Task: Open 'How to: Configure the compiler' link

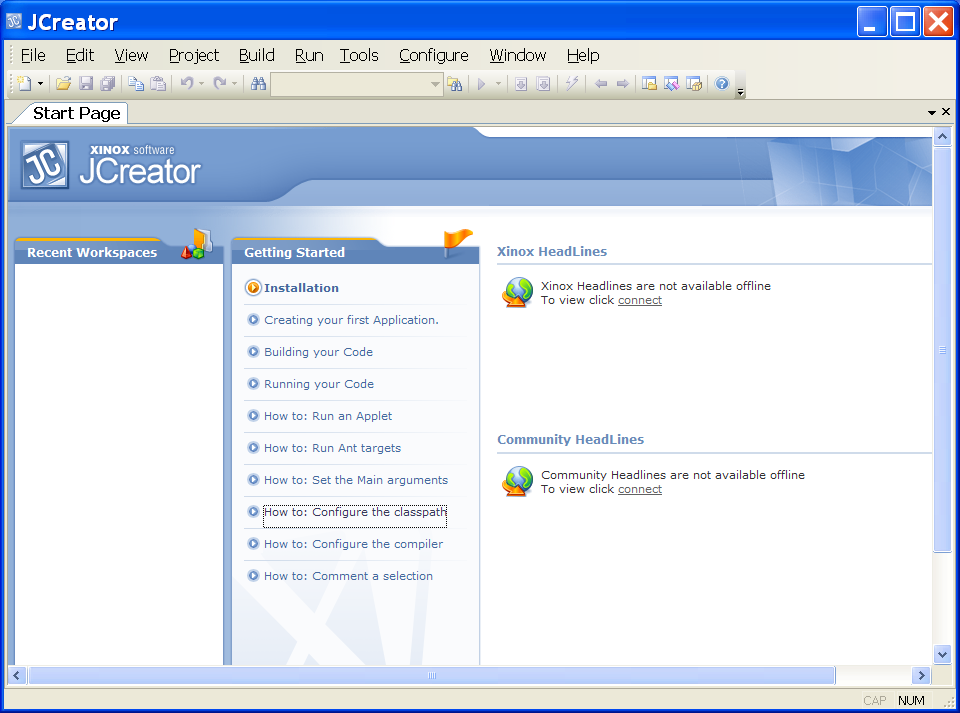Action: 353,544
